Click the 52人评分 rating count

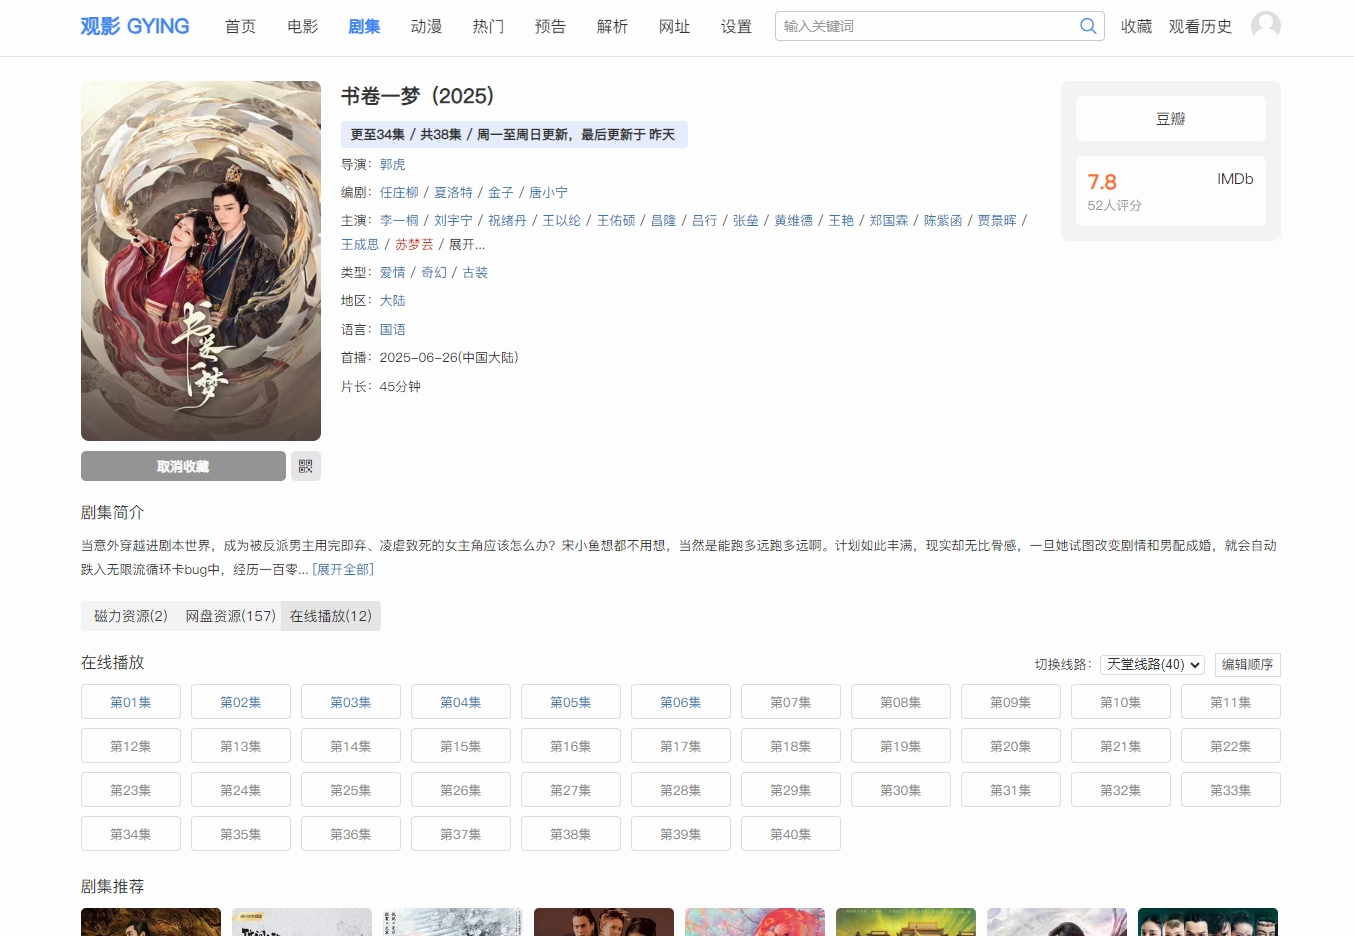pyautogui.click(x=1115, y=205)
